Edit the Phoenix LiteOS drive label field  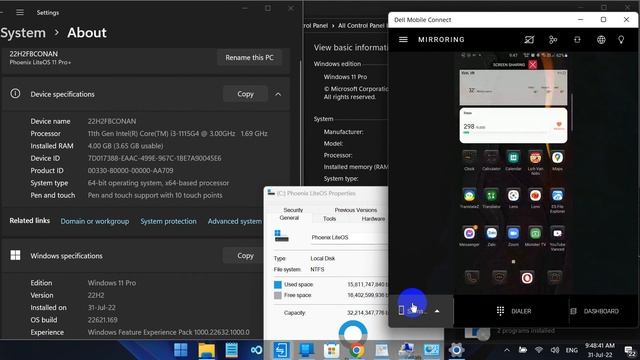coord(349,238)
